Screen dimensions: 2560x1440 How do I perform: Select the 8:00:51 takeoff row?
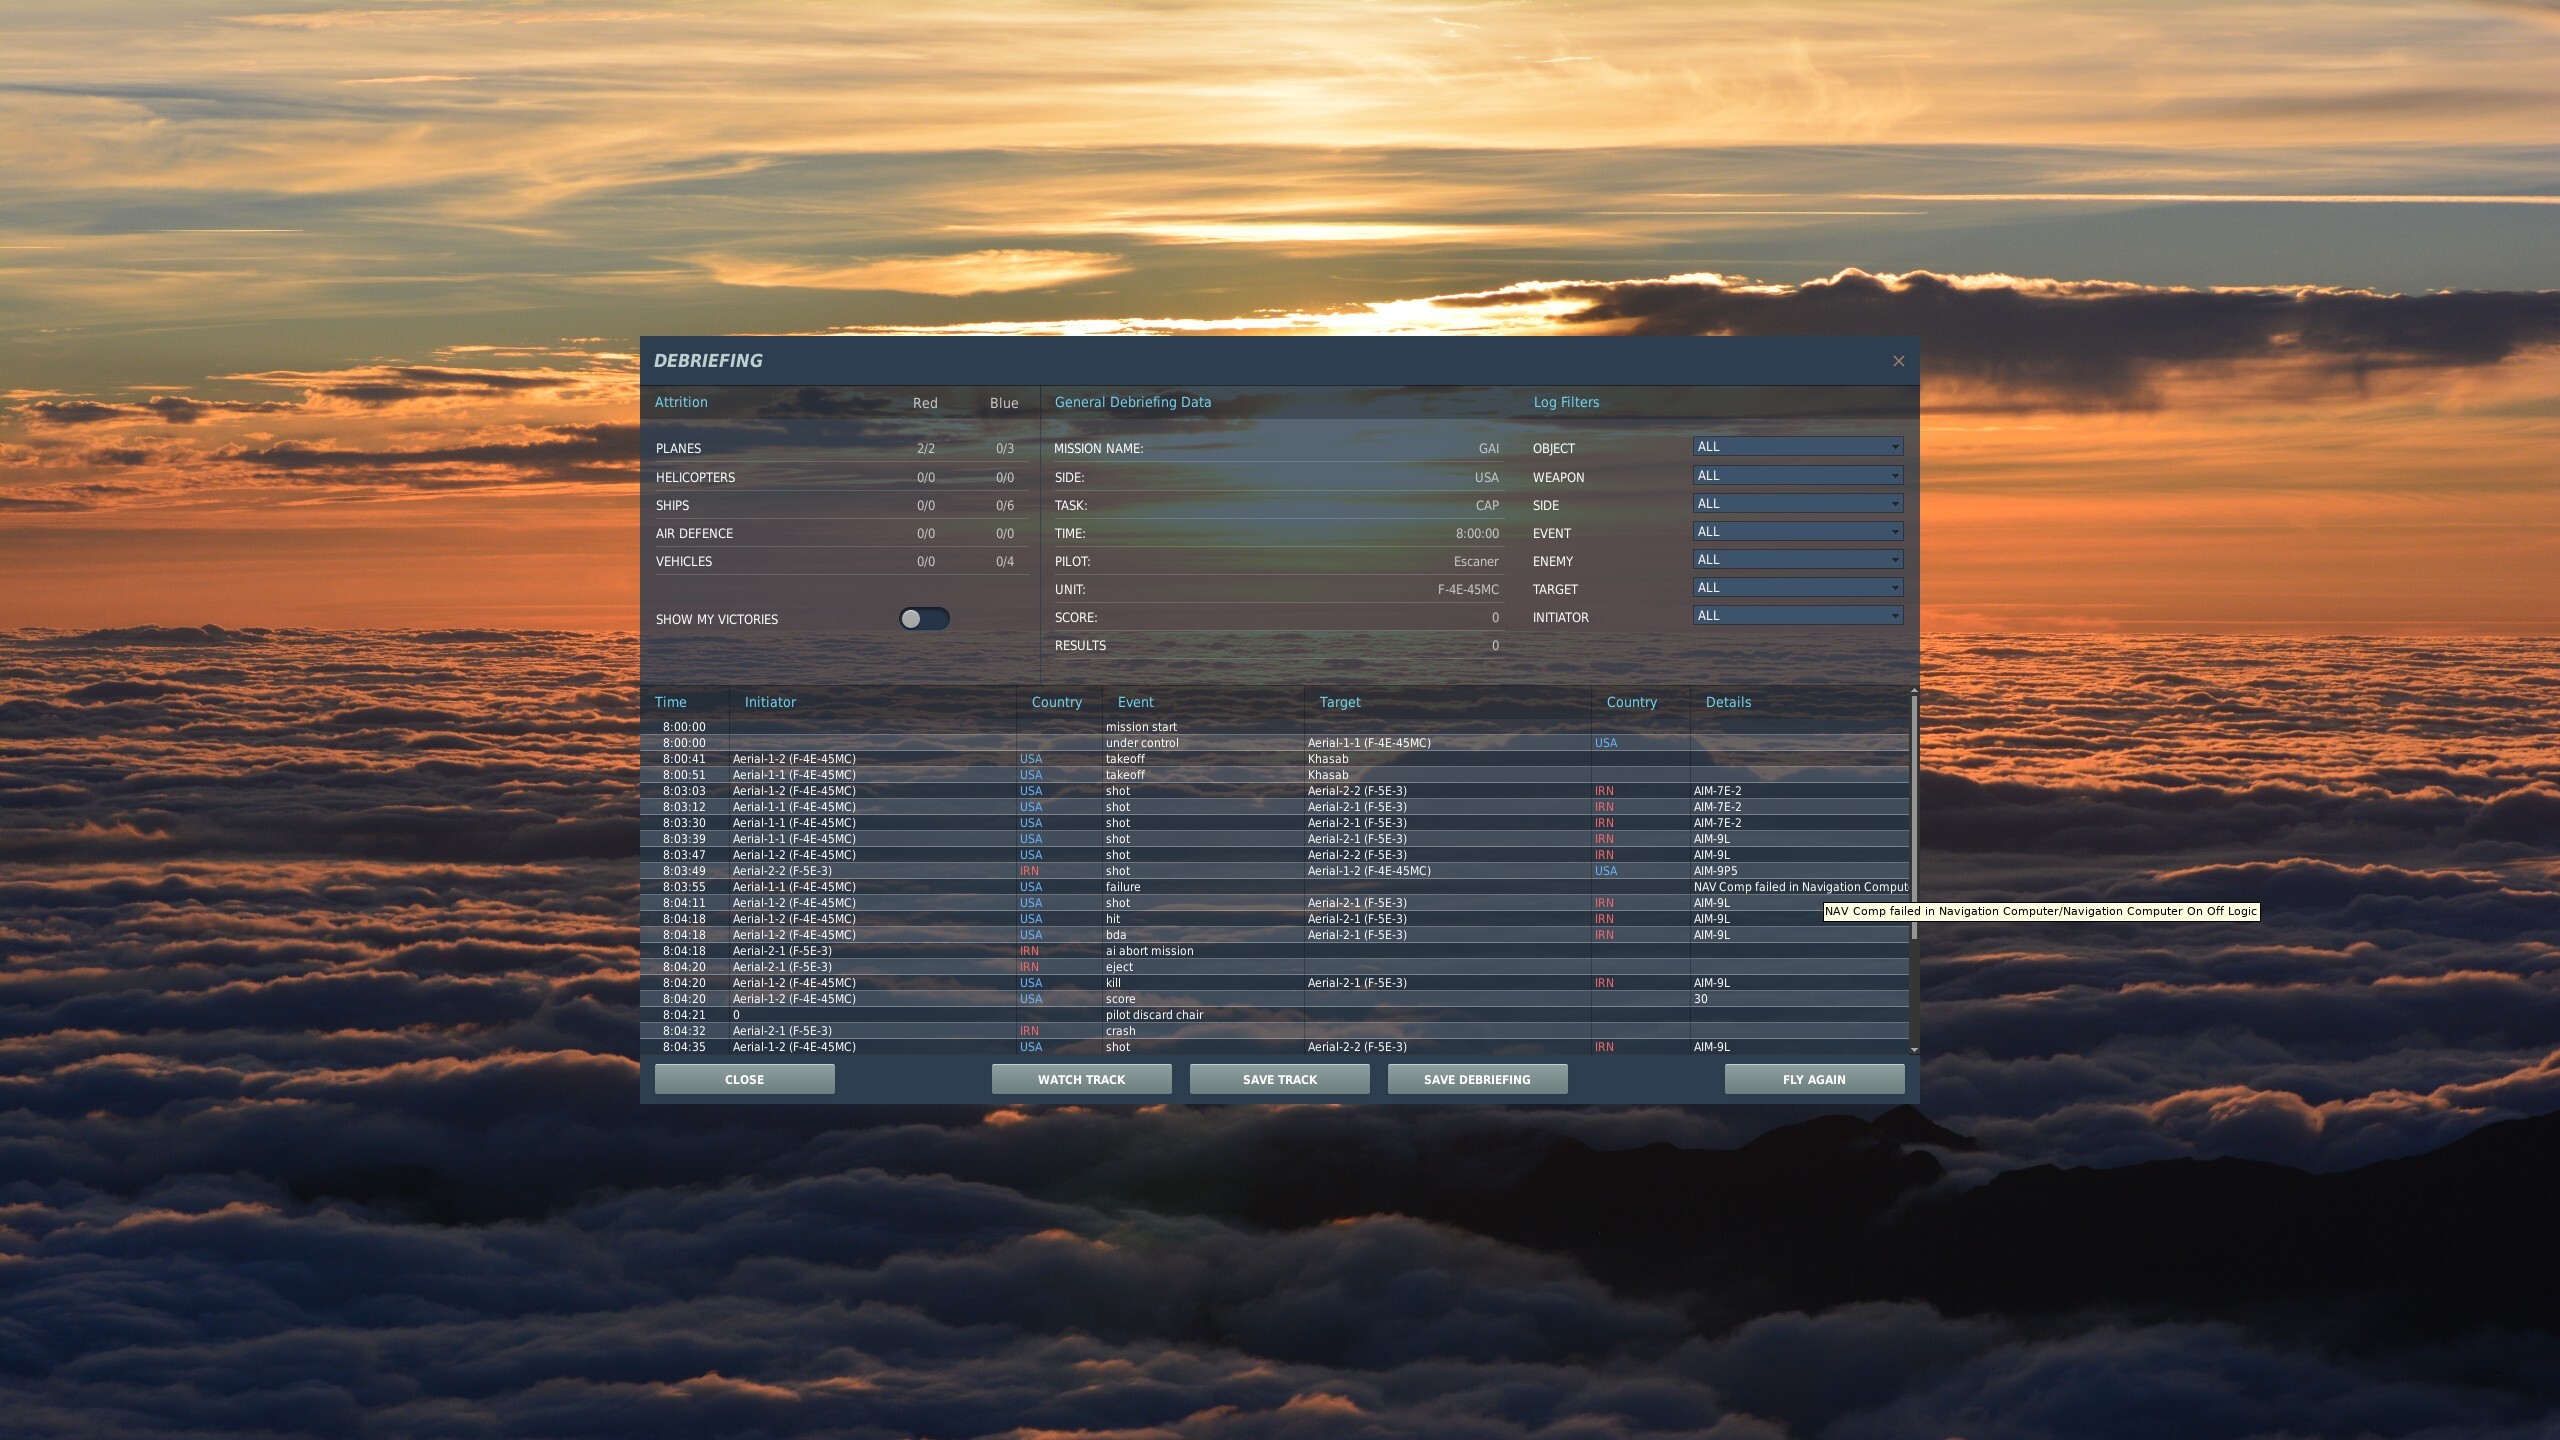(1275, 775)
